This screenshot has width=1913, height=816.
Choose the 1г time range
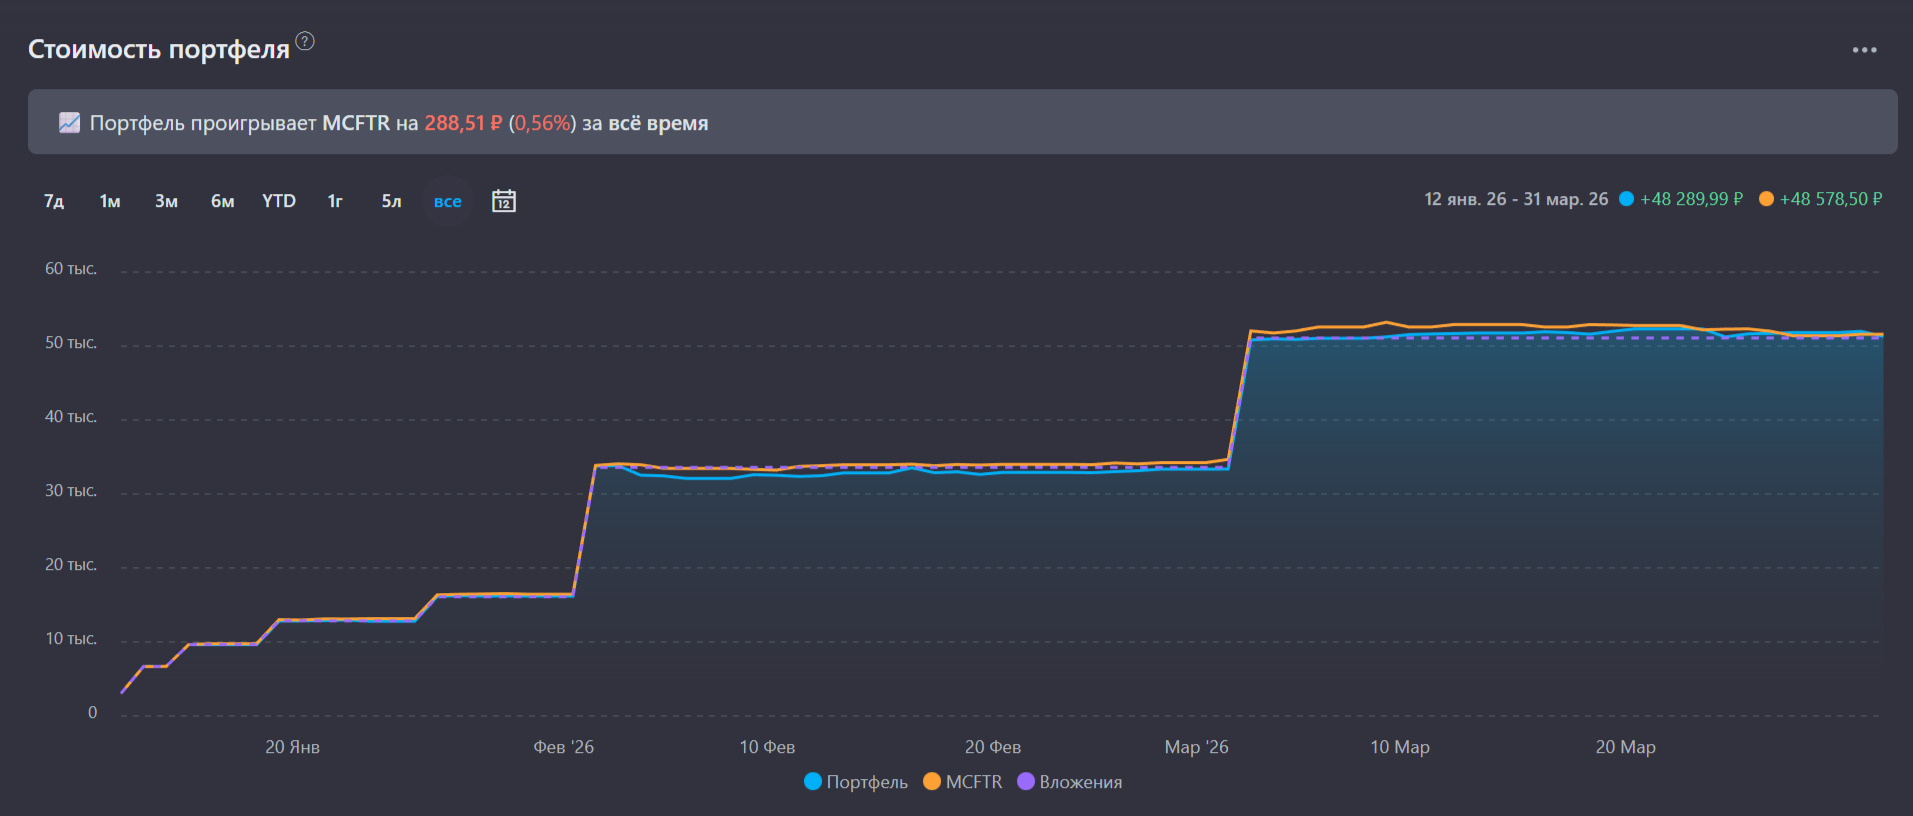pyautogui.click(x=335, y=201)
